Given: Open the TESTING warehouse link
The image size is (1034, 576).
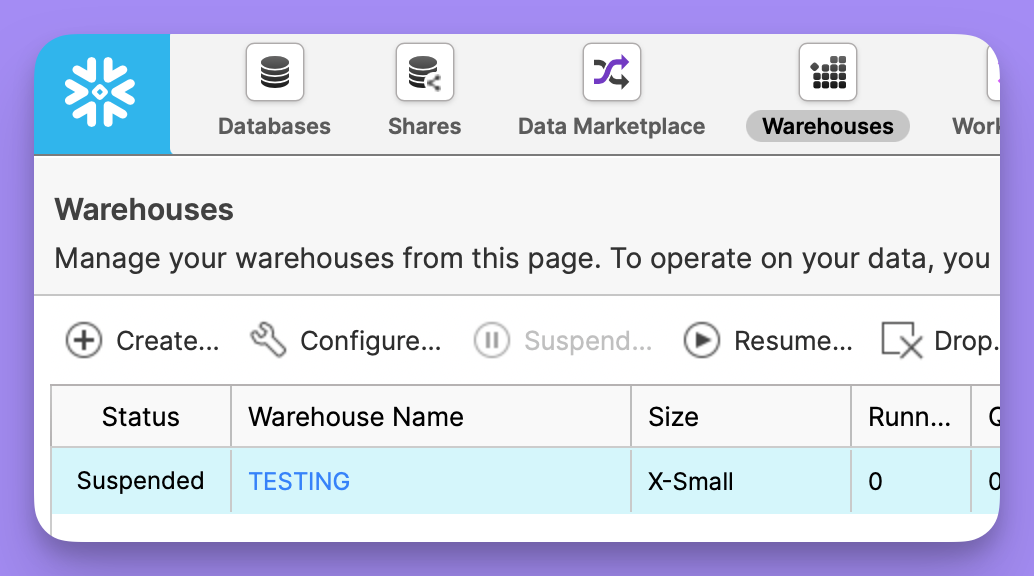Looking at the screenshot, I should (x=299, y=482).
